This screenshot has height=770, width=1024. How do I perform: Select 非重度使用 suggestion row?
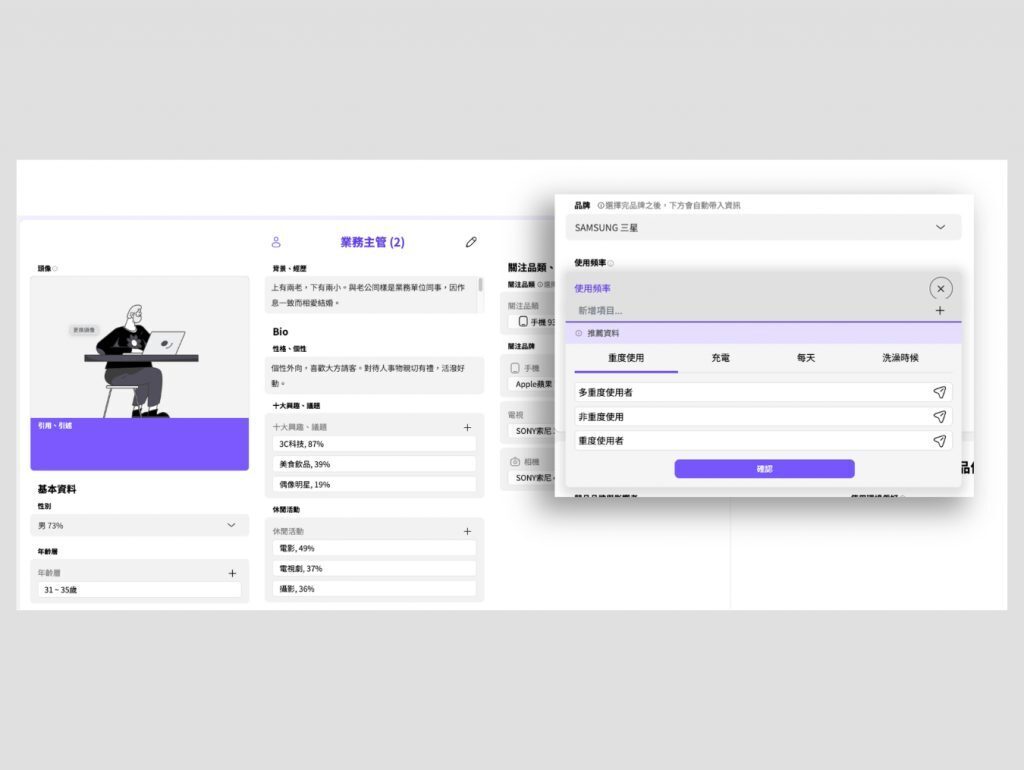763,416
